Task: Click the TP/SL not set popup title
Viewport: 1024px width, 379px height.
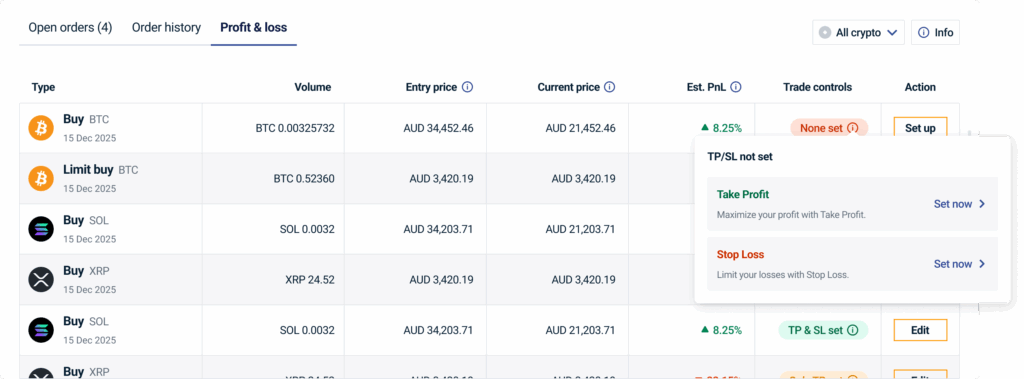Action: coord(741,157)
